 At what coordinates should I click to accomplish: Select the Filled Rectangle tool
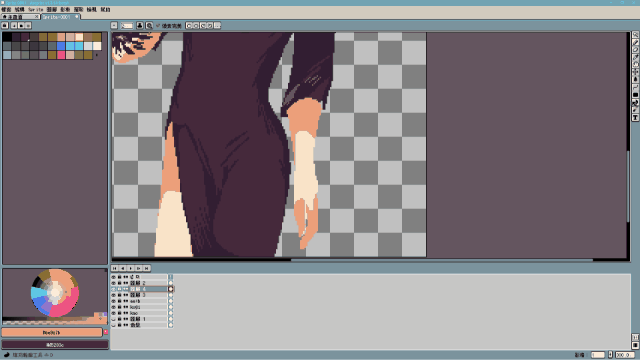pyautogui.click(x=636, y=95)
